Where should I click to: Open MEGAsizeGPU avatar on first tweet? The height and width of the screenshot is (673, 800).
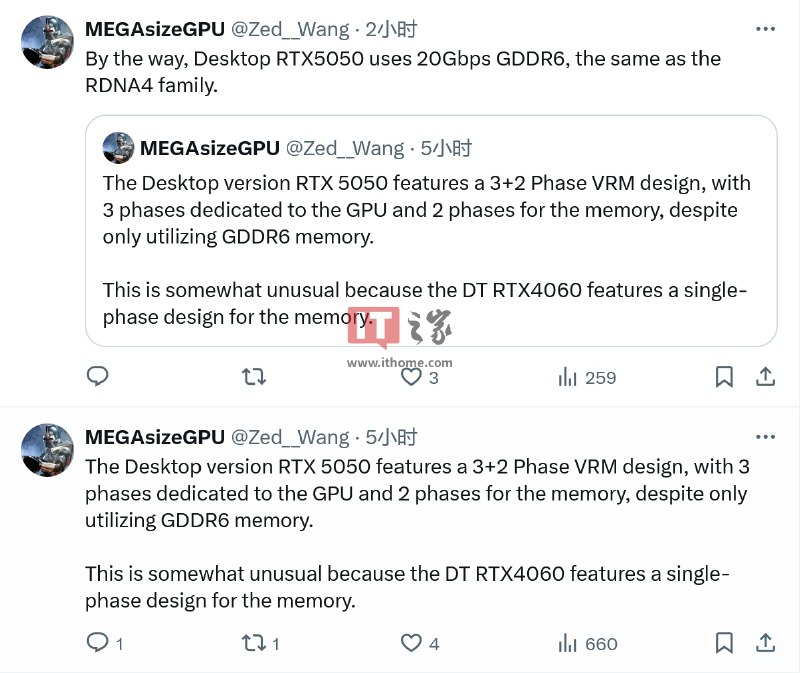point(47,42)
